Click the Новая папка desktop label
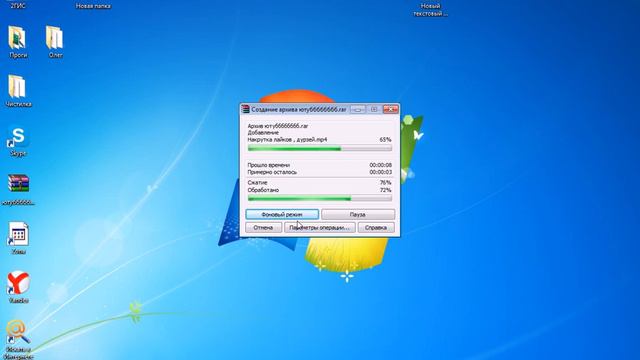640x360 pixels. pos(93,6)
